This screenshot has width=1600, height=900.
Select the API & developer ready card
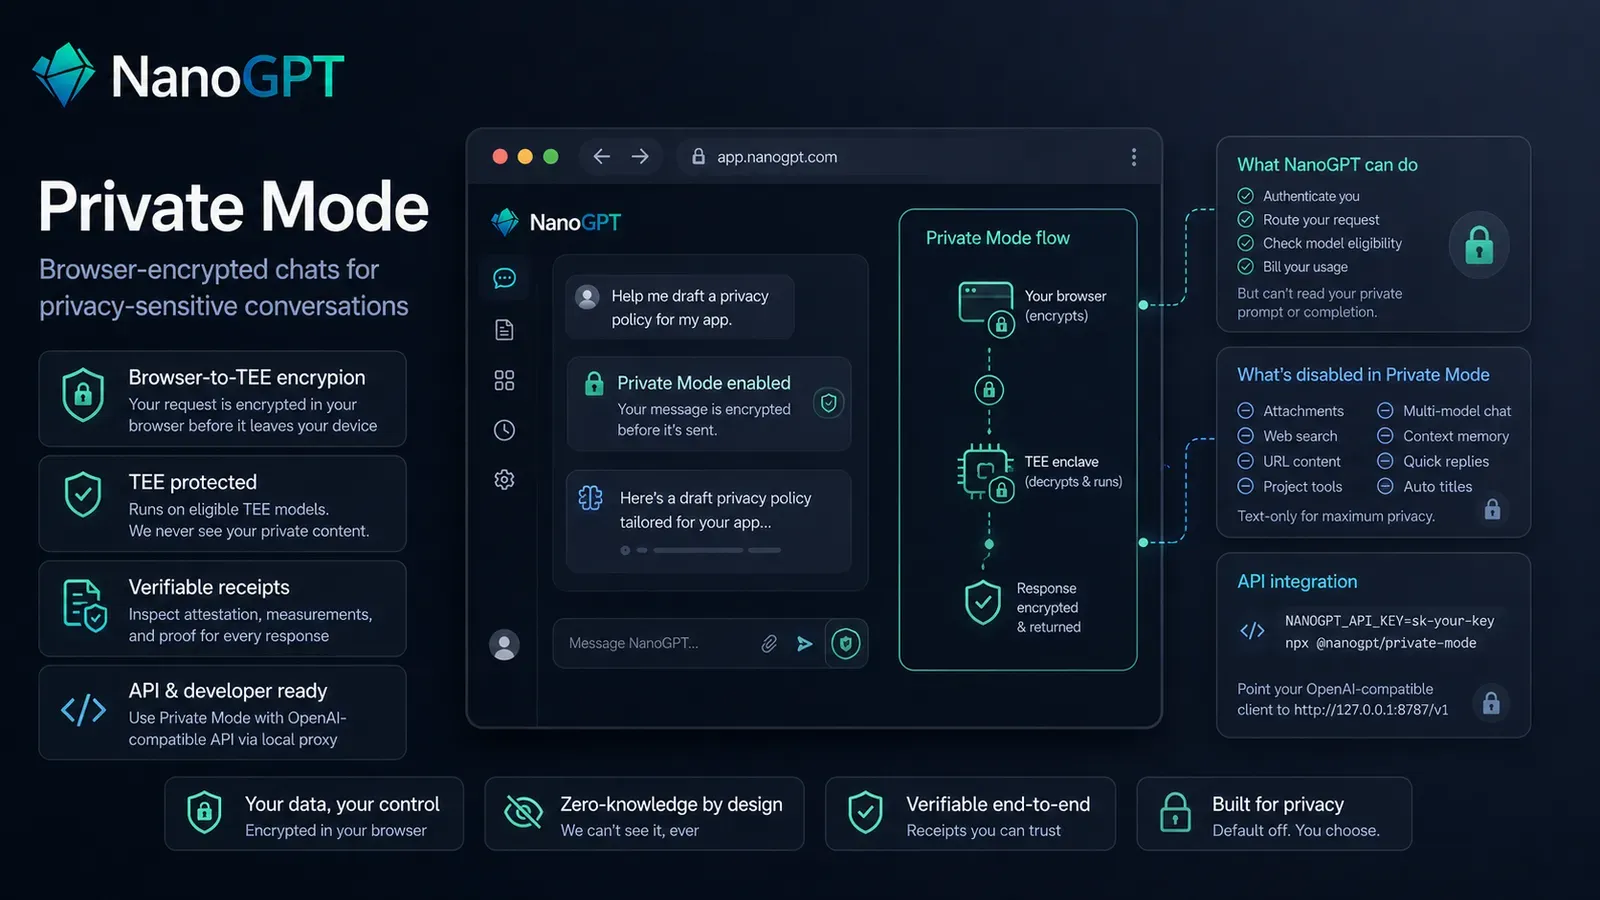coord(223,712)
